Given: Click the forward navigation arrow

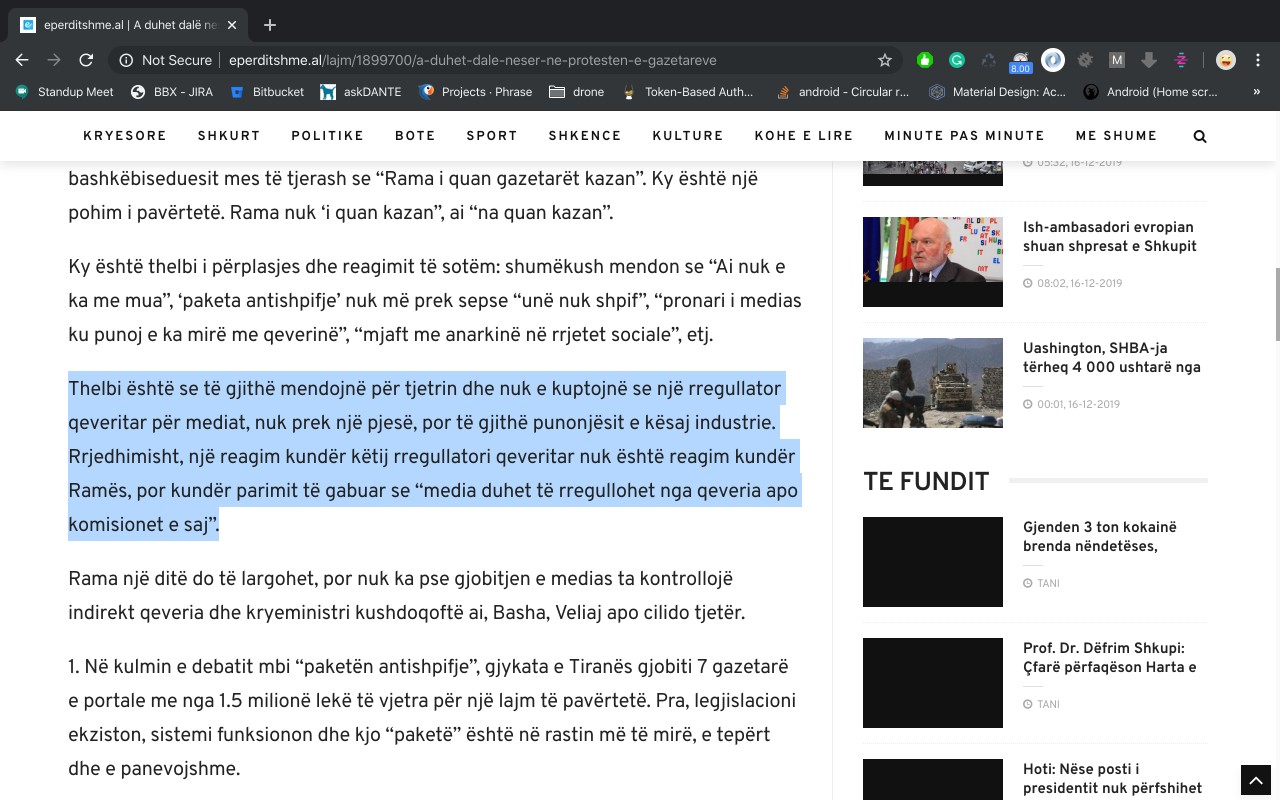Looking at the screenshot, I should pyautogui.click(x=54, y=60).
